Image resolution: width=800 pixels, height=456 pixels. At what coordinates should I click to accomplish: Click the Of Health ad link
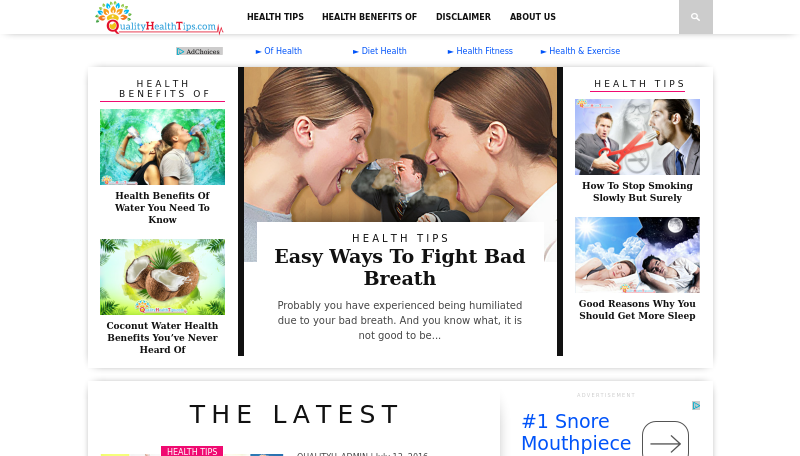click(x=279, y=51)
